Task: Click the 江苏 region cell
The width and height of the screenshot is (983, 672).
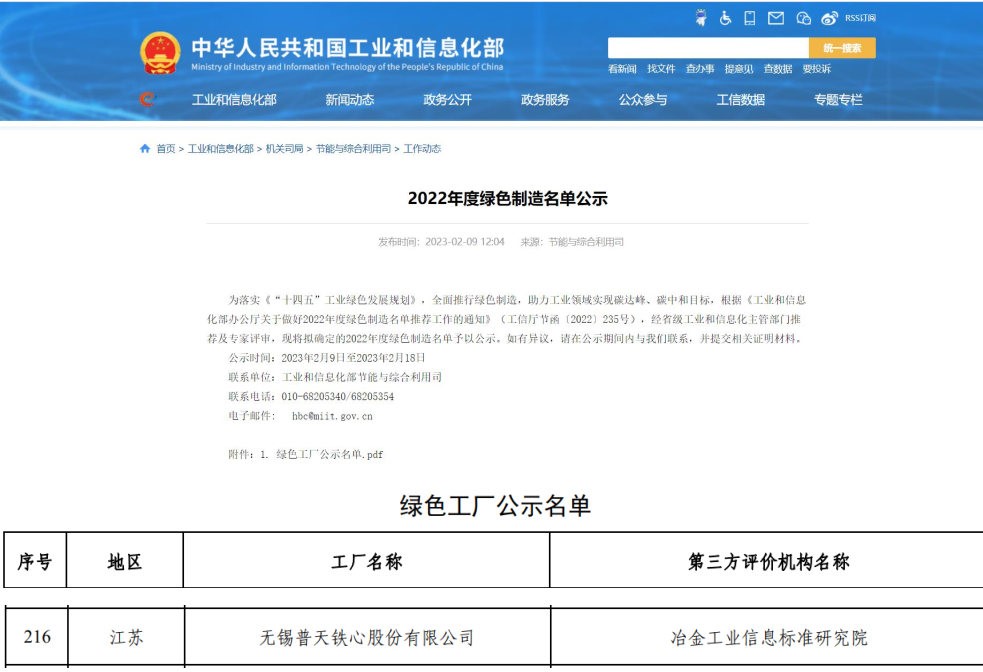Action: (126, 638)
